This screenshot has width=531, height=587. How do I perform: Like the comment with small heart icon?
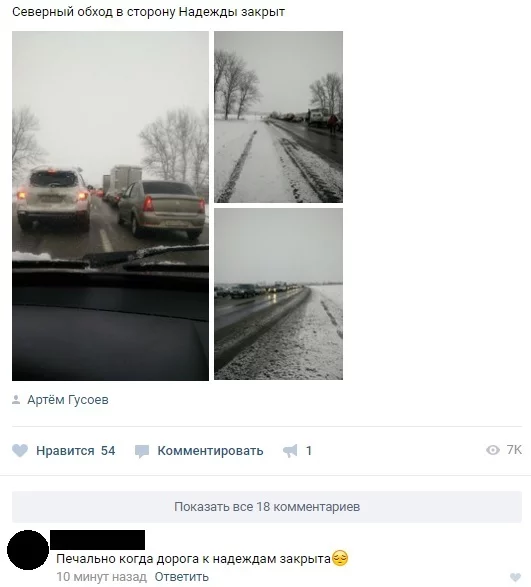(516, 577)
